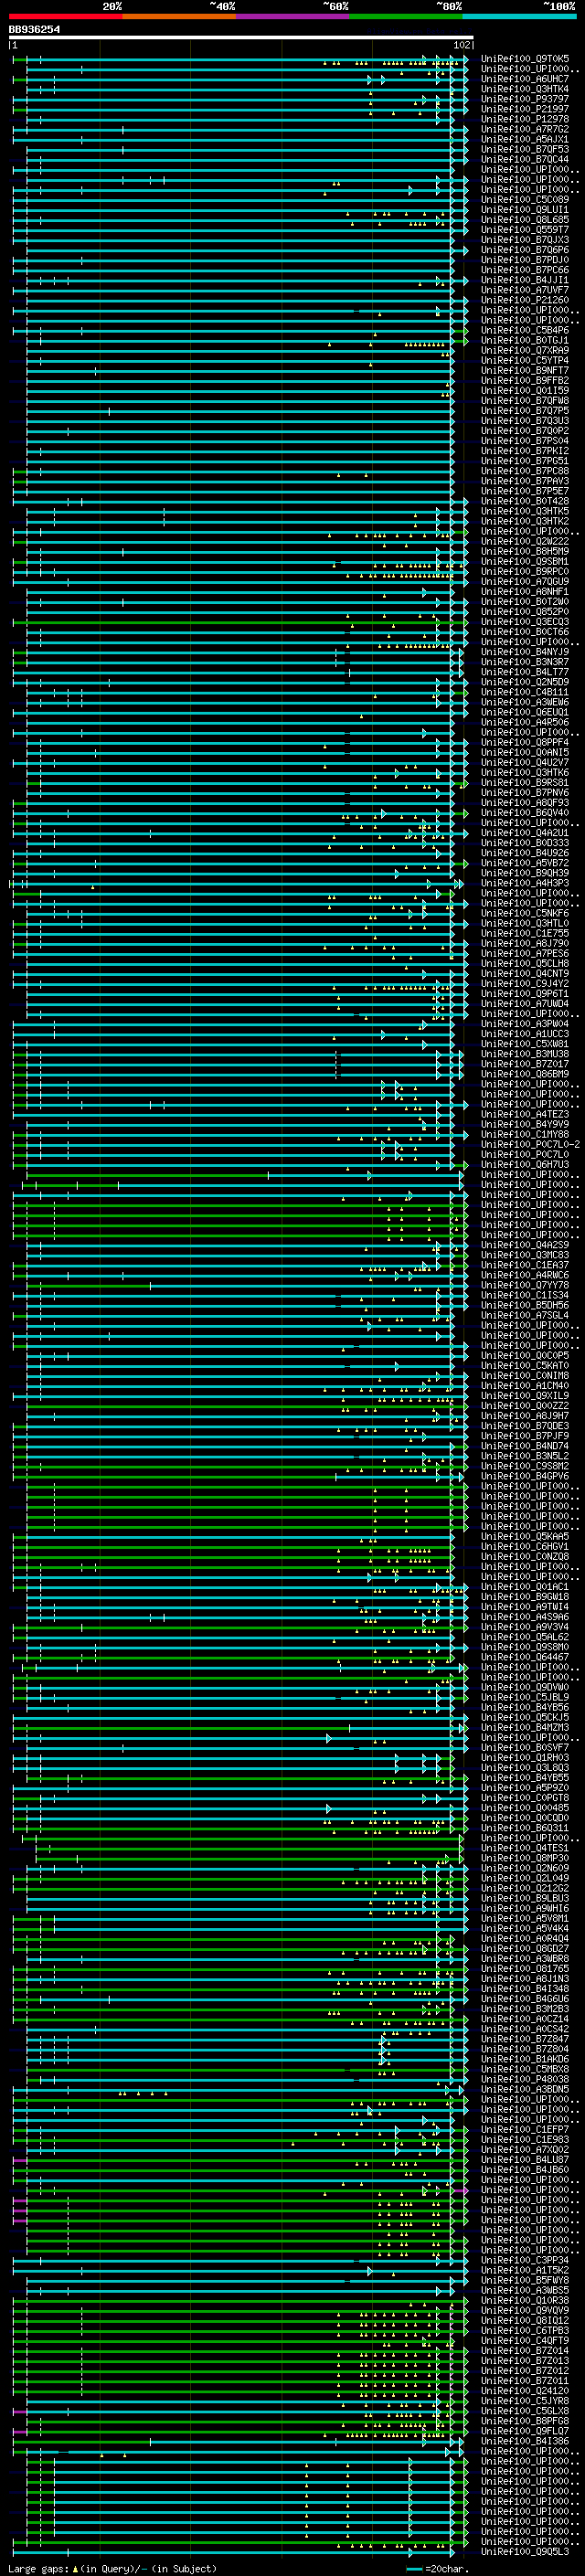Pick the UniRef100_Q9SBM1 entry
The height and width of the screenshot is (2576, 585).
click(525, 562)
